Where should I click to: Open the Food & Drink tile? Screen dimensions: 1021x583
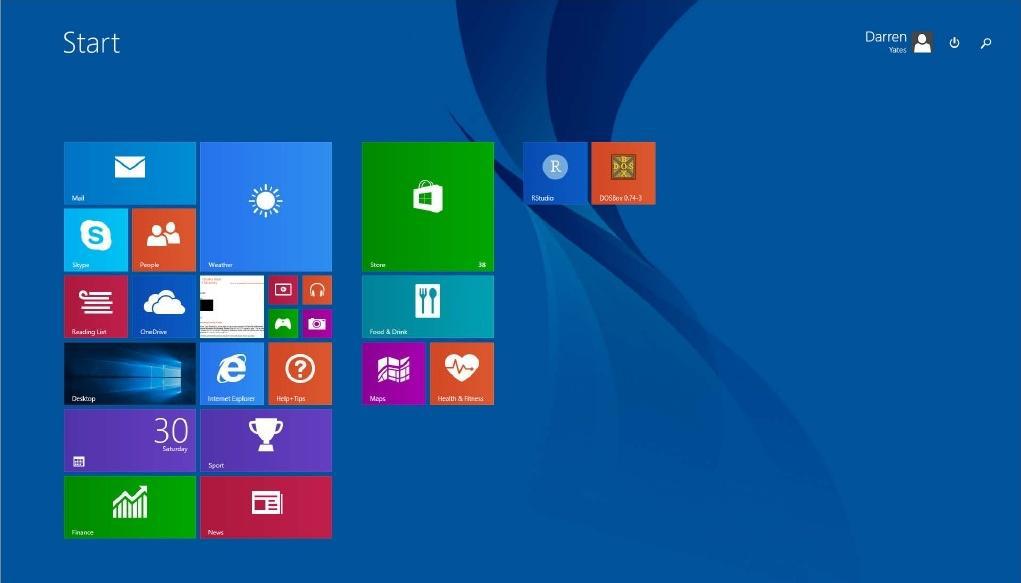point(428,307)
